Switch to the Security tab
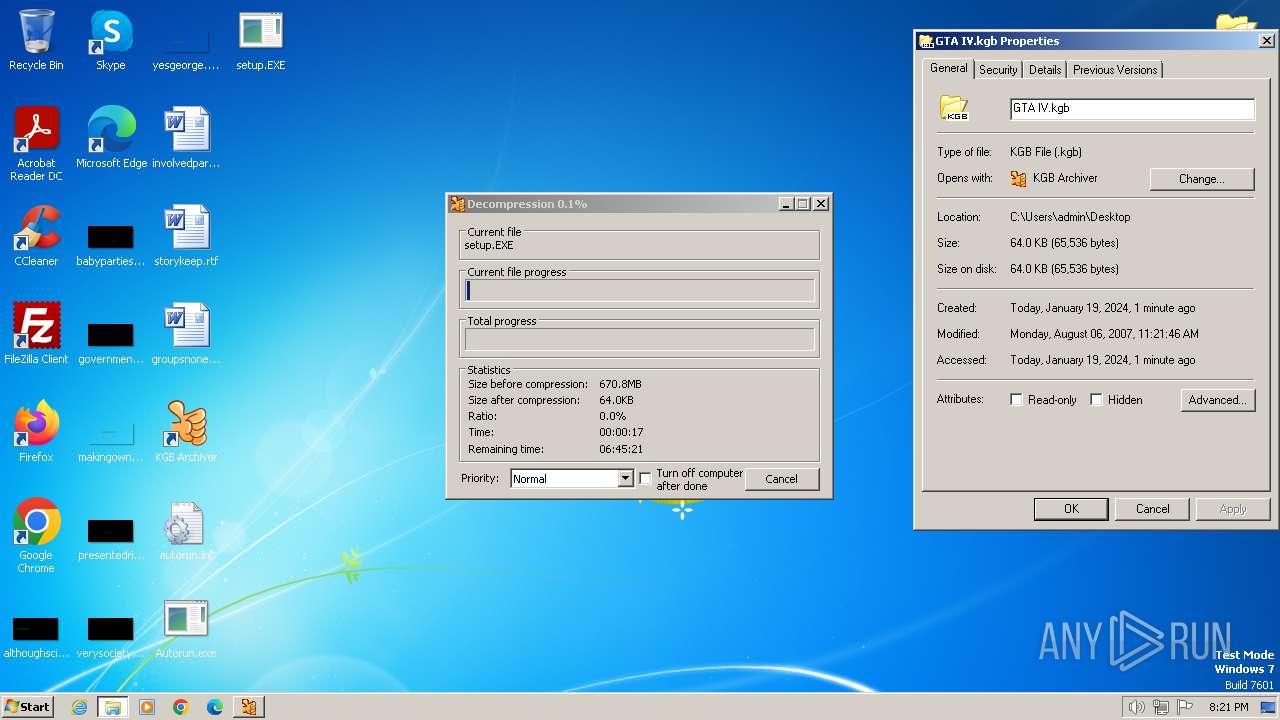The image size is (1280, 720). coord(998,70)
